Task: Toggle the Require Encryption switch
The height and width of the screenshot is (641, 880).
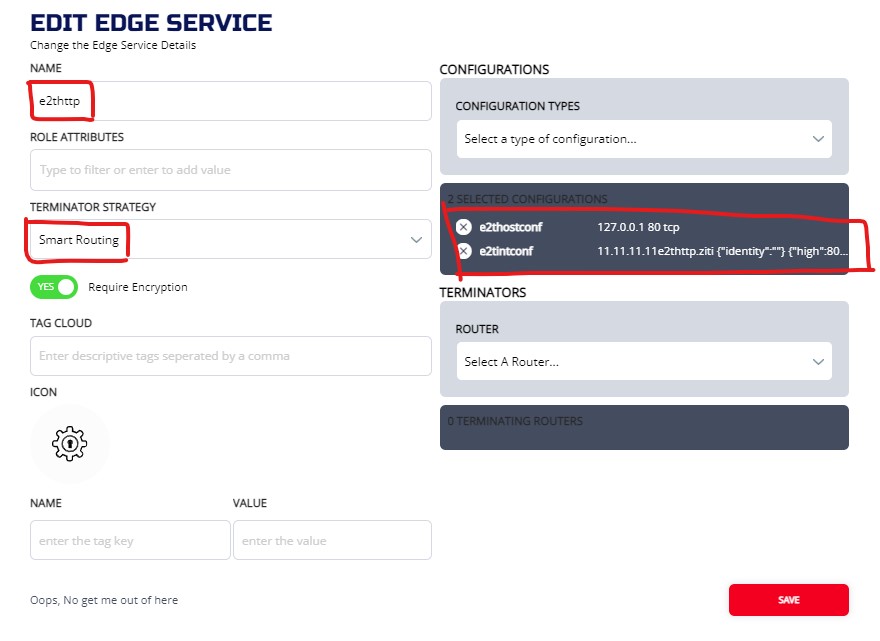Action: click(x=54, y=287)
